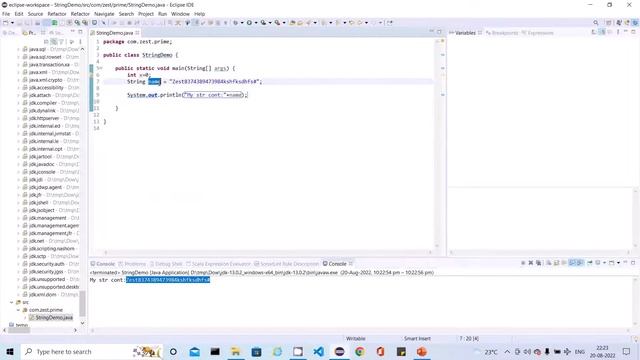
Task: Click 'Smart Insert' in status bar
Action: [x=417, y=338]
